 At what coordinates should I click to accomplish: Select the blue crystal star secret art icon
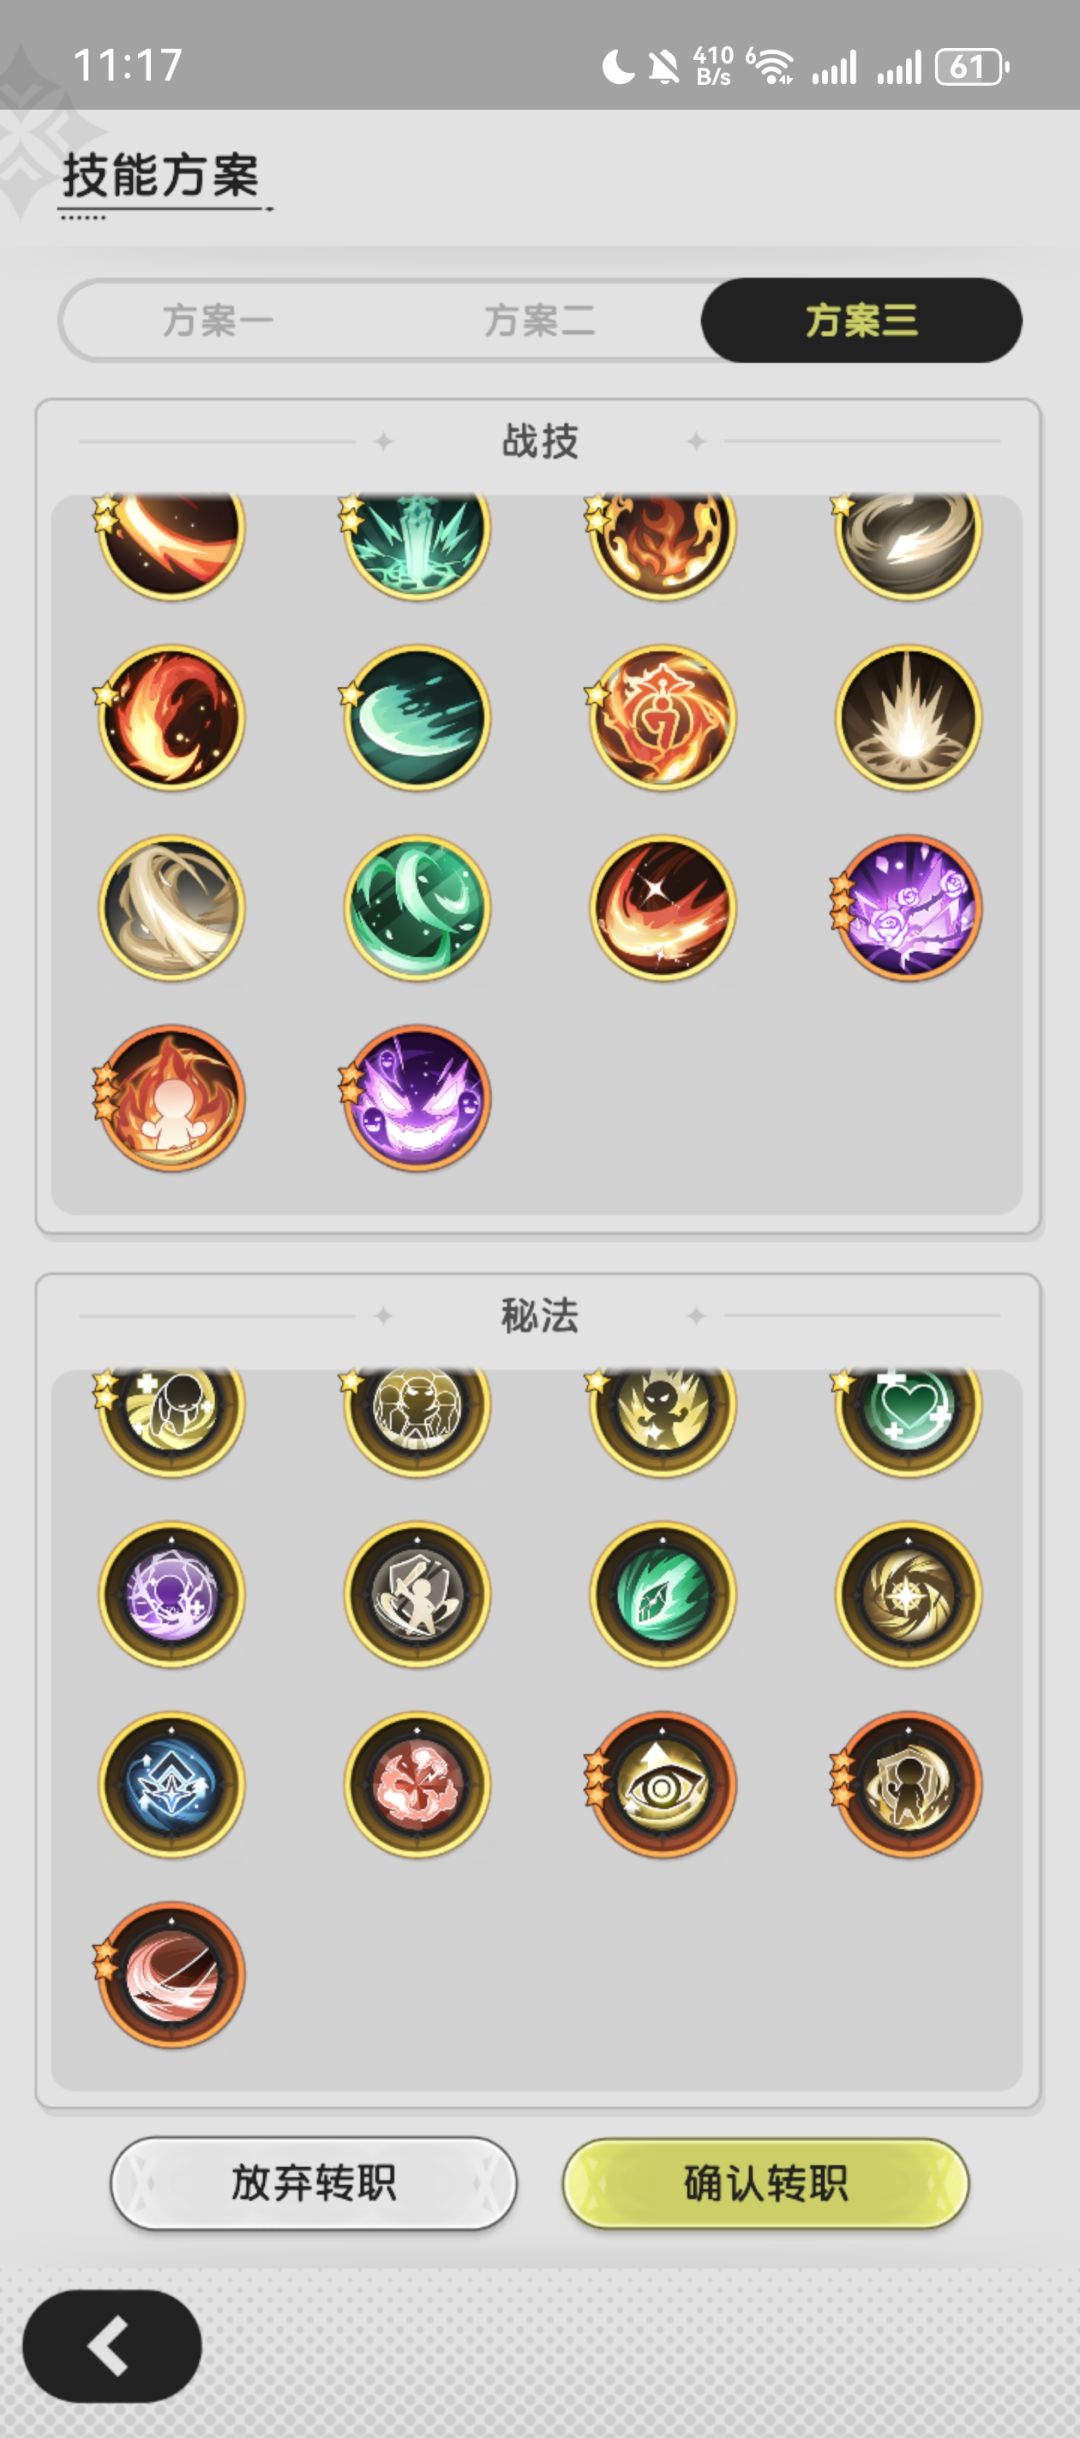[171, 1785]
